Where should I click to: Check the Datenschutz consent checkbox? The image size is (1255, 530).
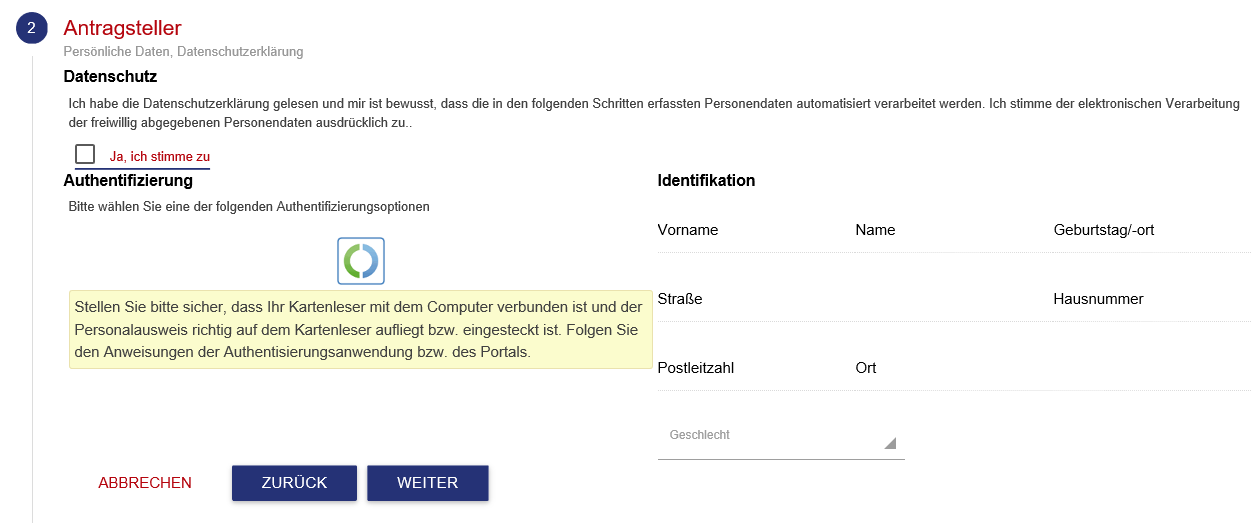[85, 154]
